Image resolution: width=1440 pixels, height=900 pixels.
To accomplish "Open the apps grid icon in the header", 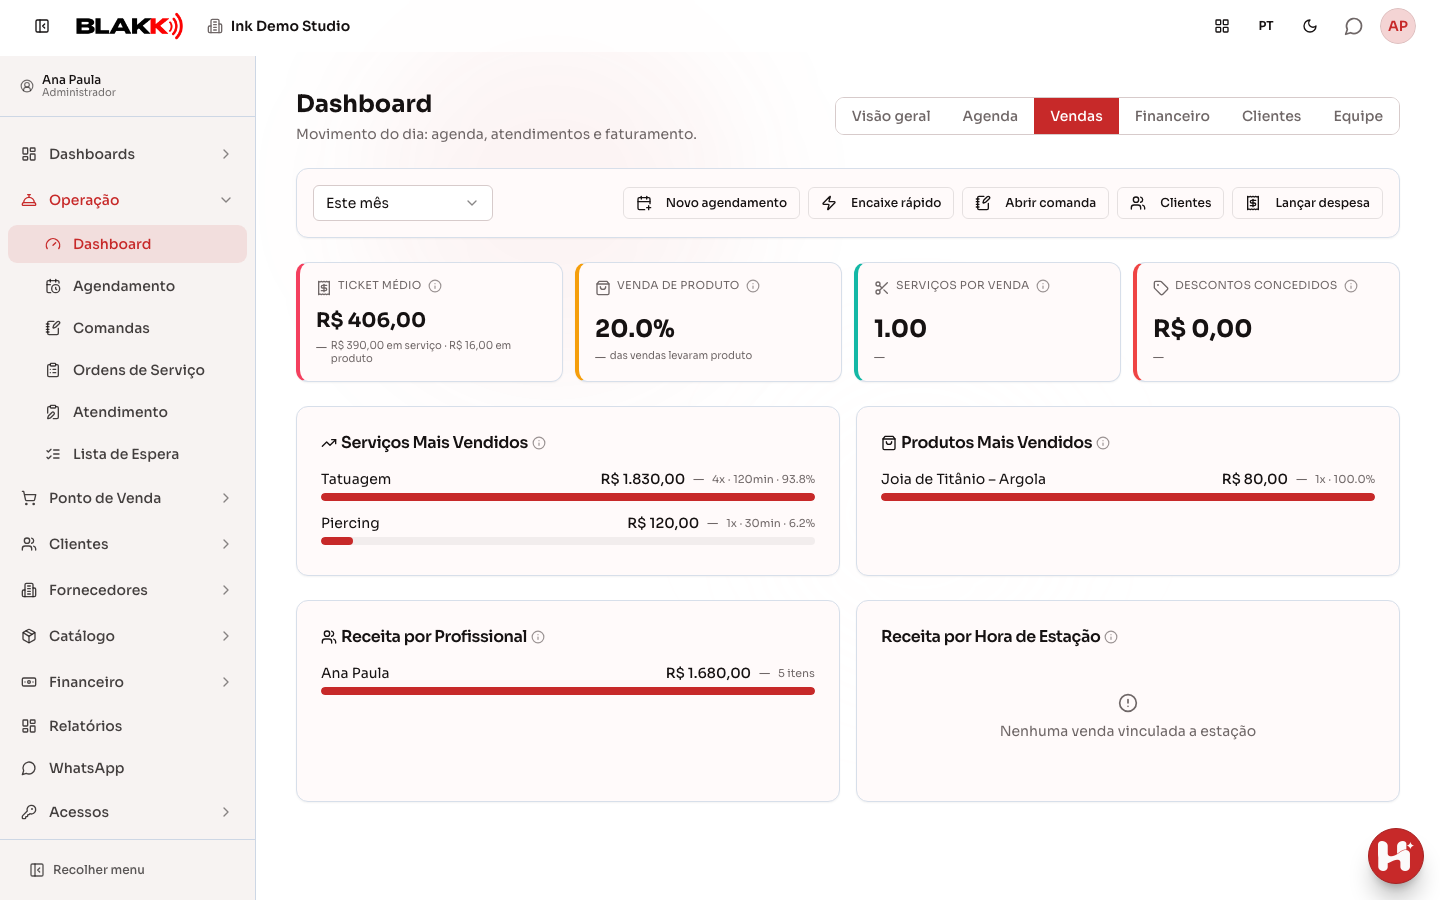I will pyautogui.click(x=1222, y=26).
